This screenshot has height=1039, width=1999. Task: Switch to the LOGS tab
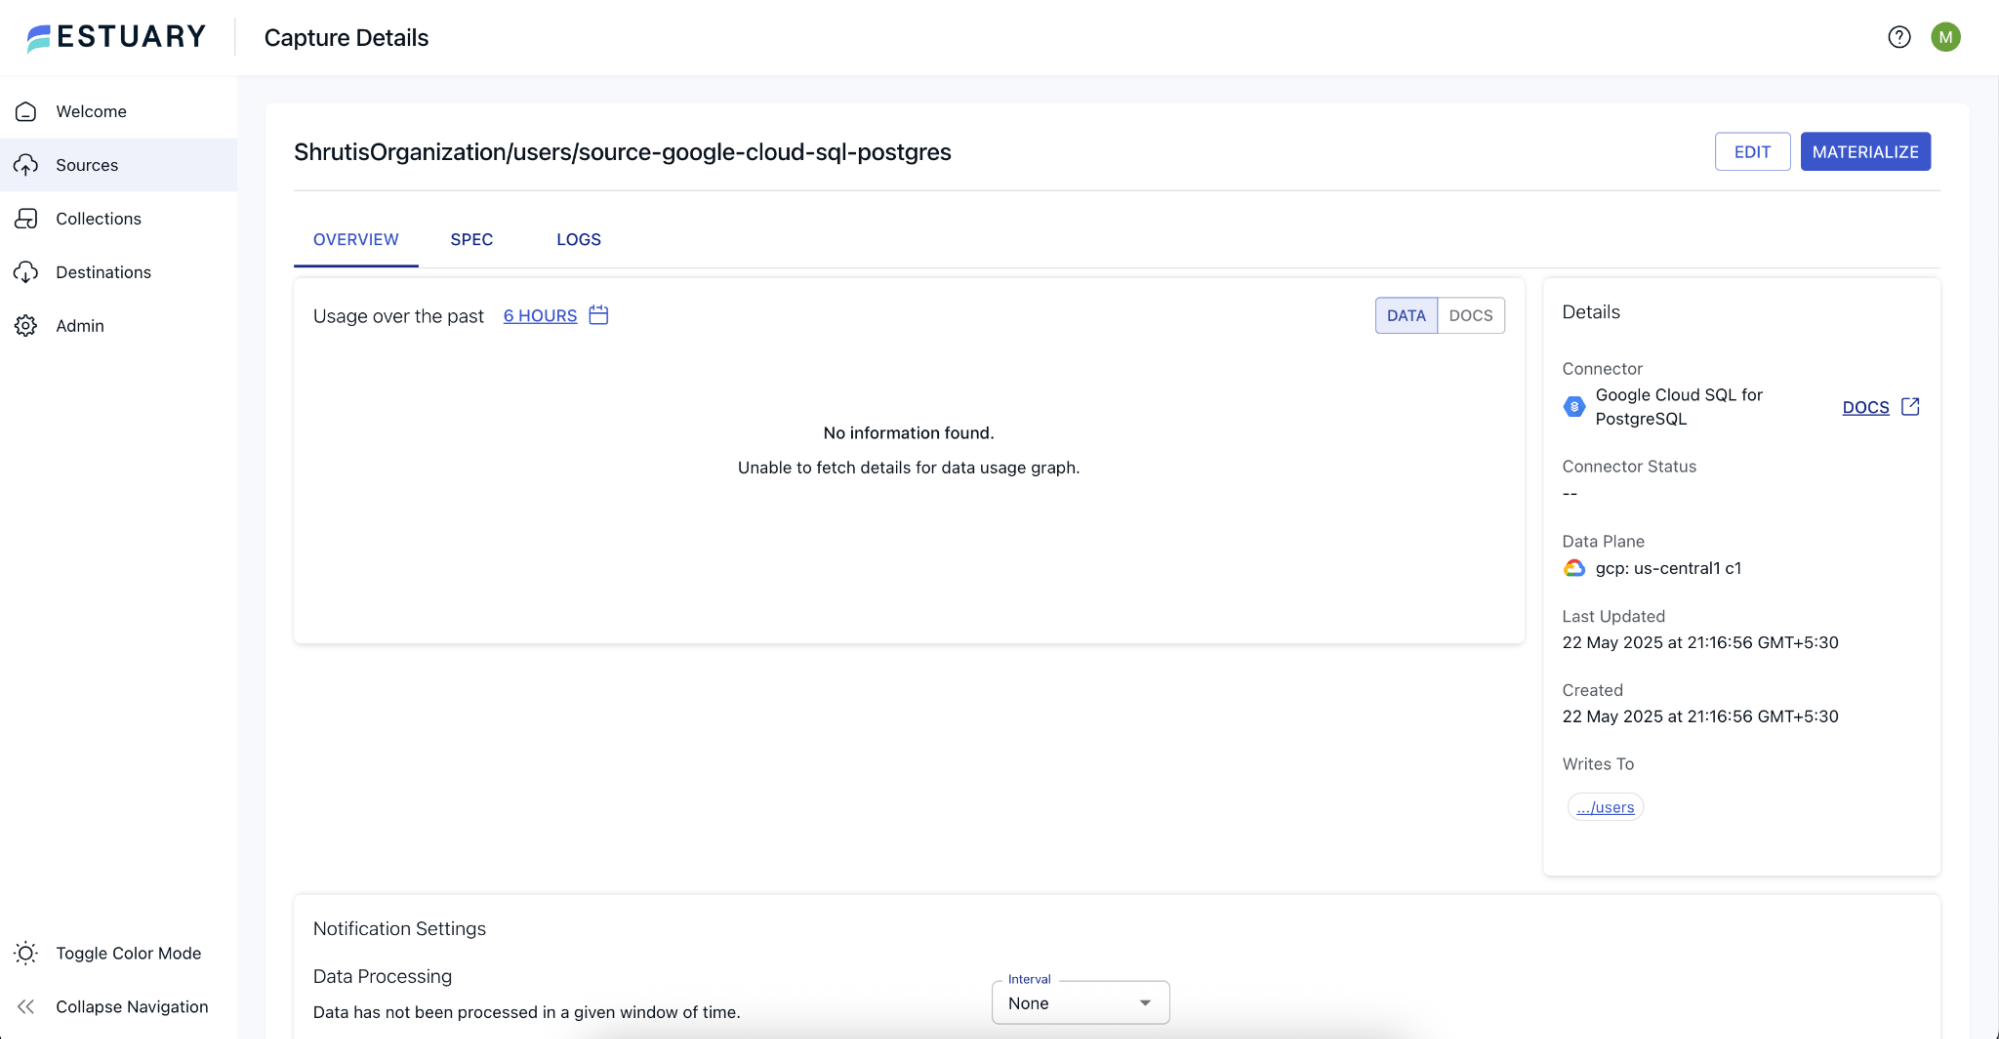[578, 239]
